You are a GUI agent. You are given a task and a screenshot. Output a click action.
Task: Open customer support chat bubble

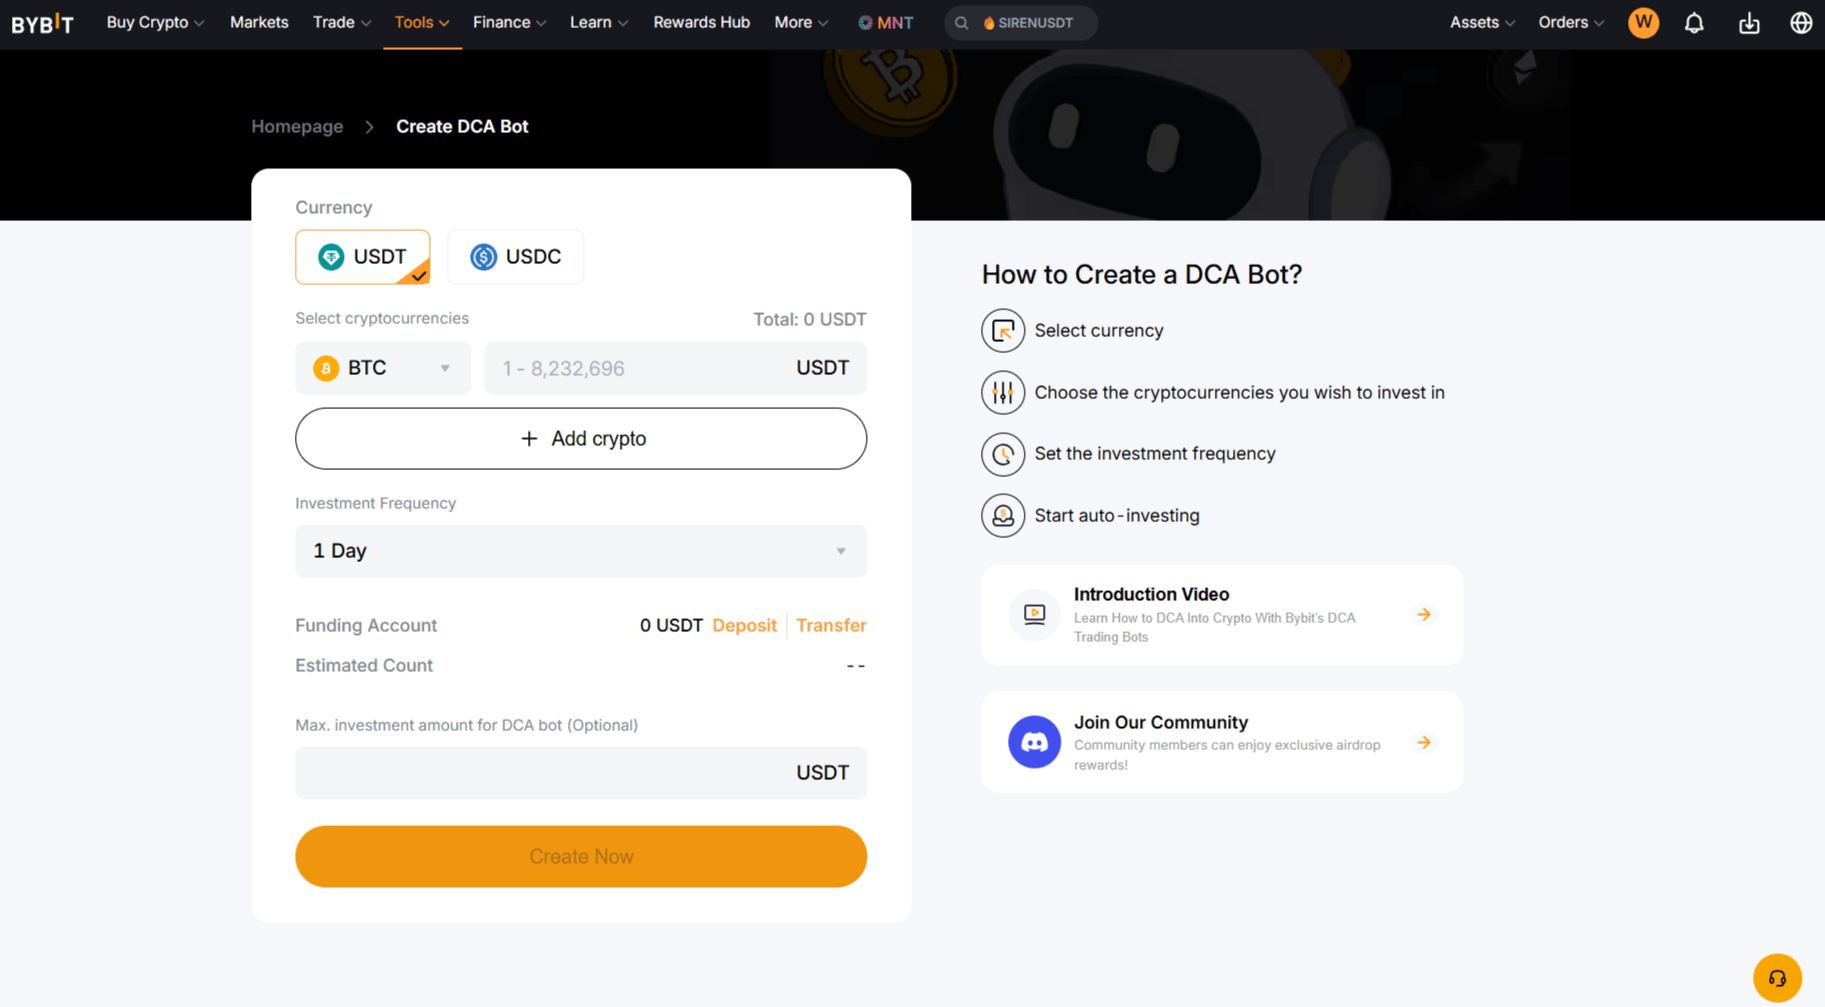pos(1778,978)
